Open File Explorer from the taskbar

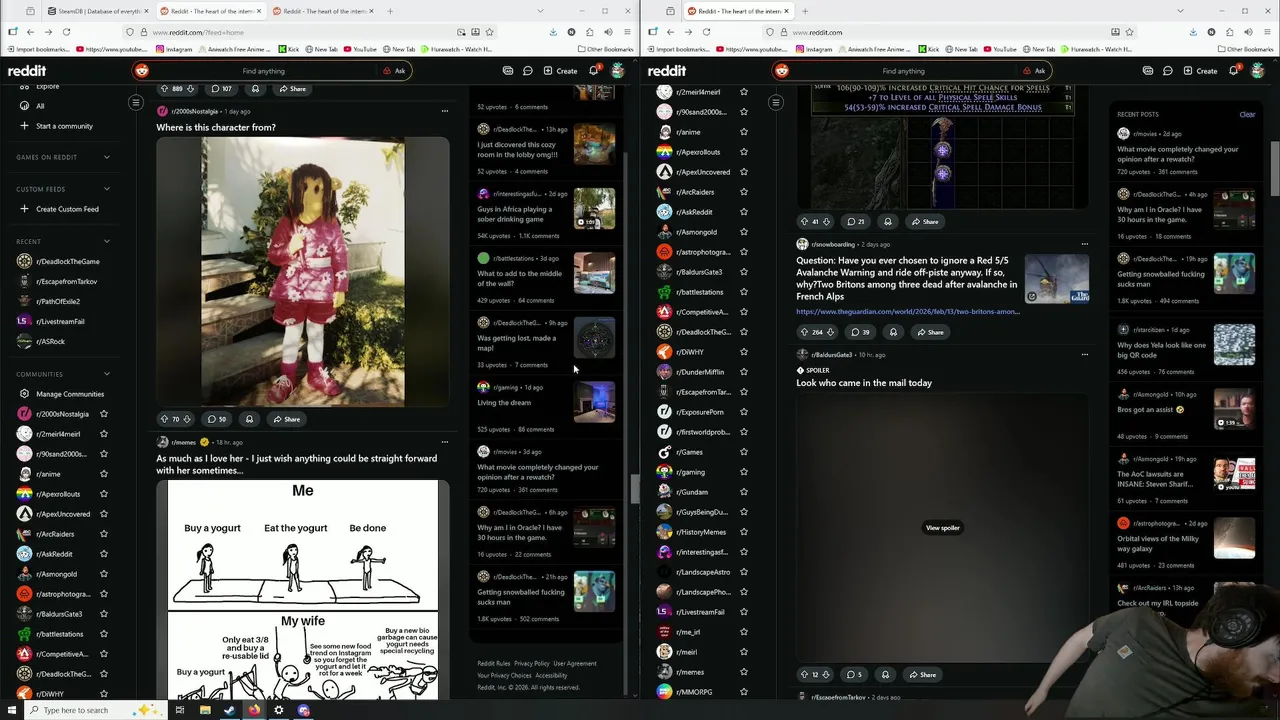[205, 710]
